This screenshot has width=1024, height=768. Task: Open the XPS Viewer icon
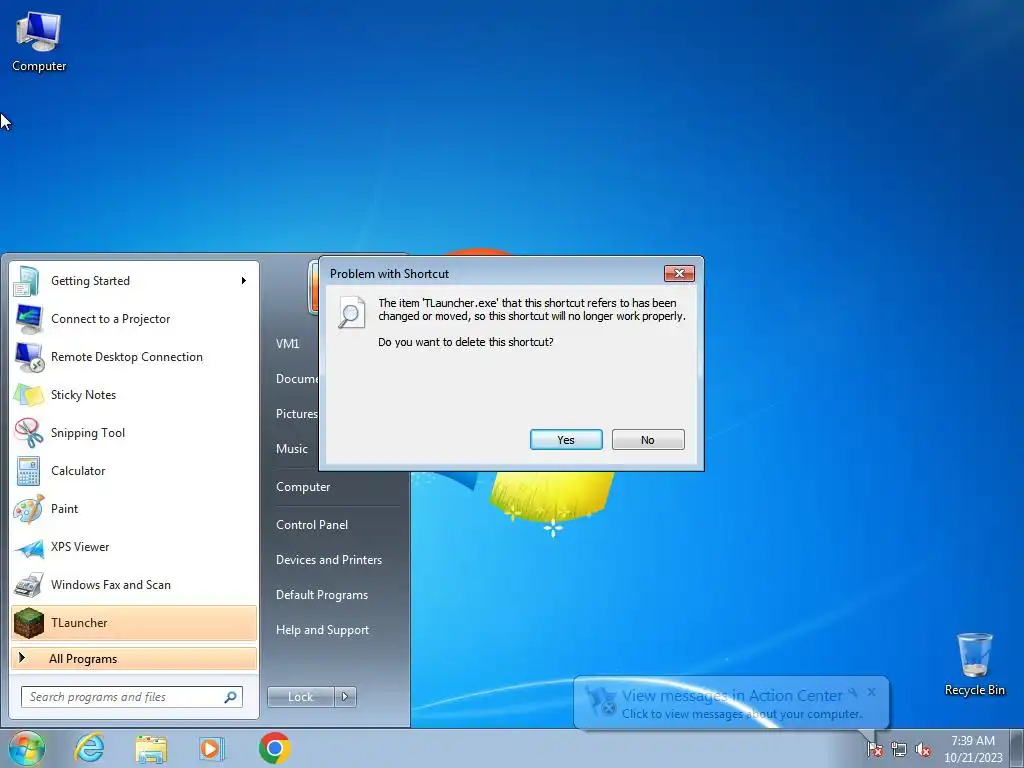pos(28,547)
